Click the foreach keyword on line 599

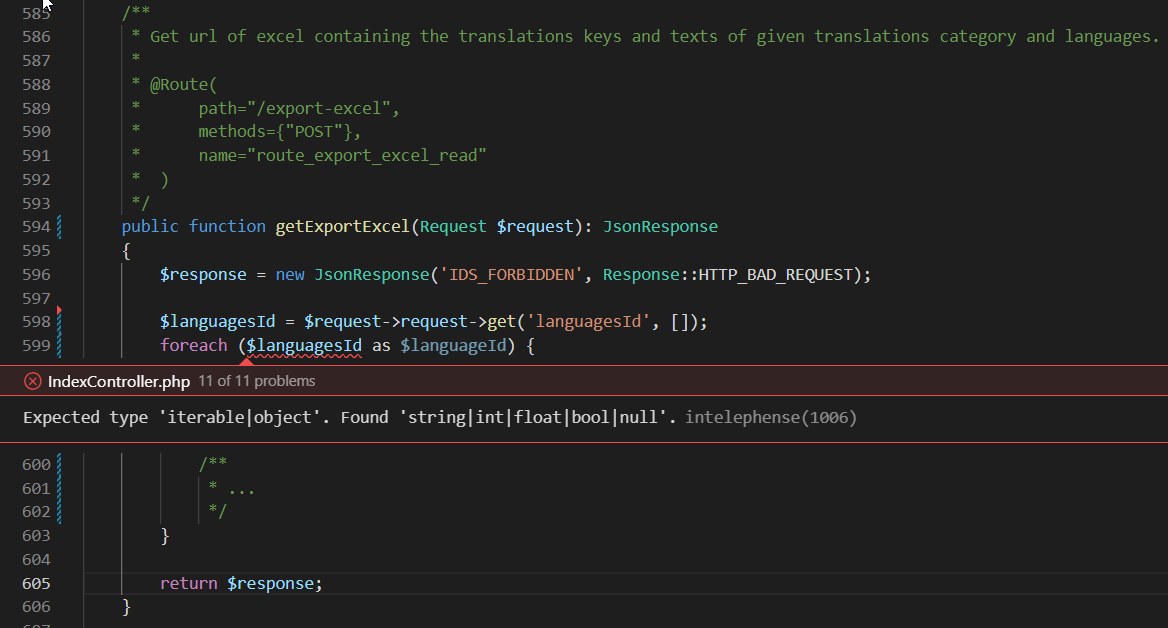coord(194,346)
